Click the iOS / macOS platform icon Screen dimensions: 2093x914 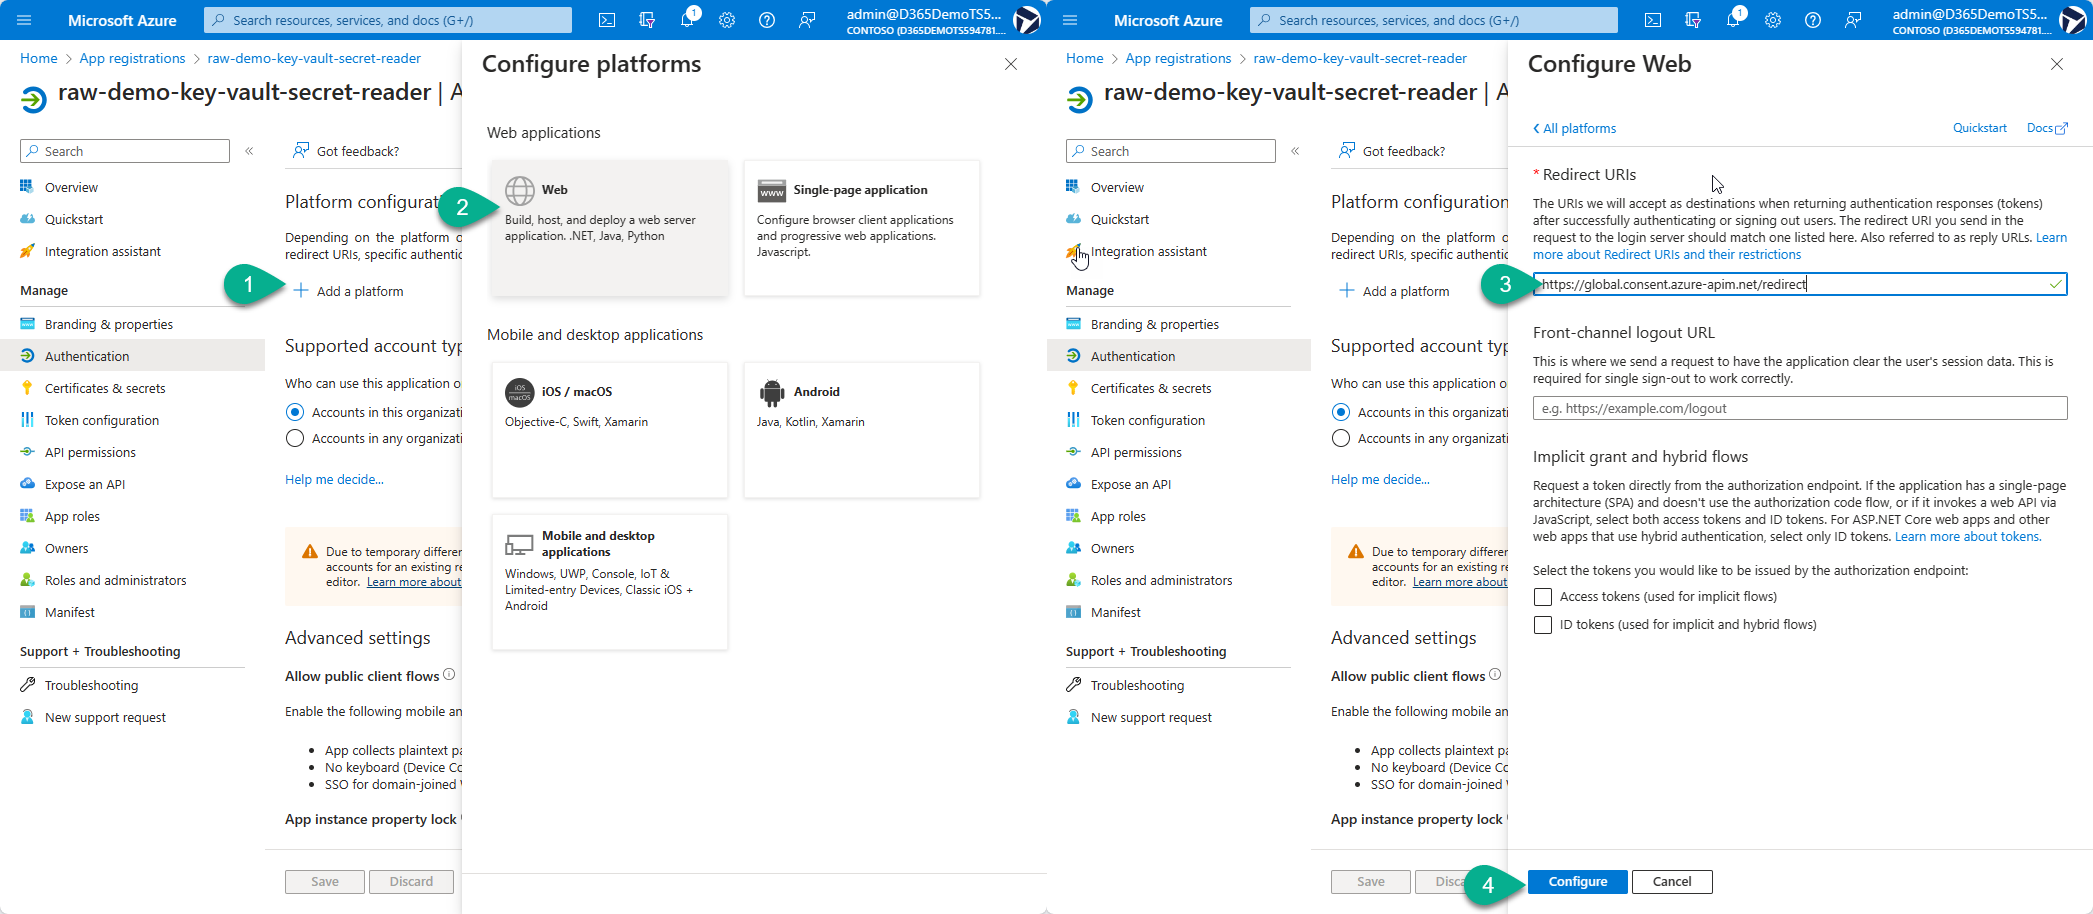tap(520, 392)
